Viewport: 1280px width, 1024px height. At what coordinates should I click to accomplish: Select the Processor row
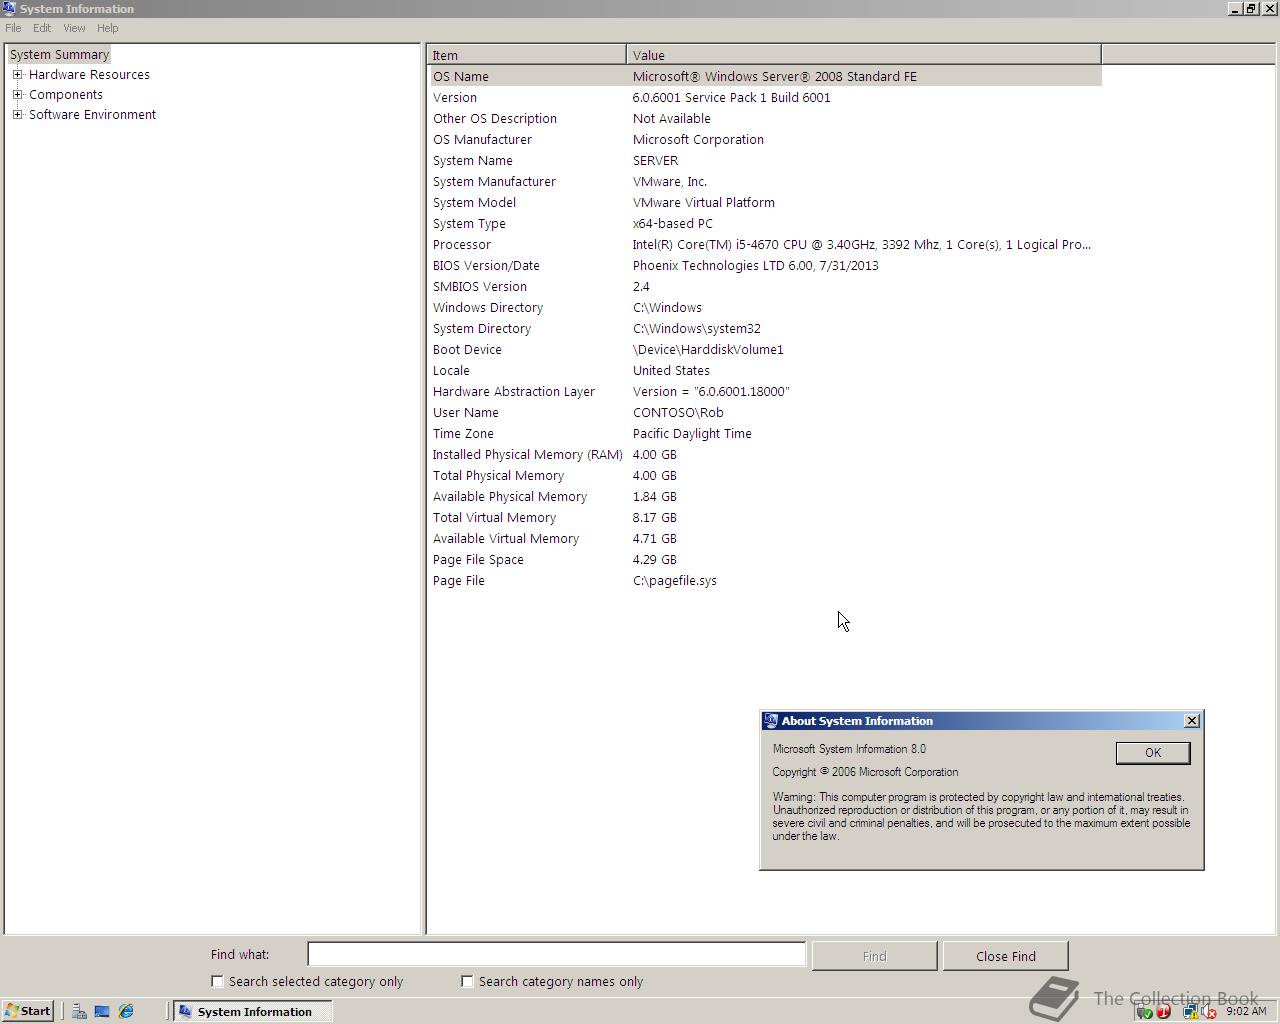point(765,244)
